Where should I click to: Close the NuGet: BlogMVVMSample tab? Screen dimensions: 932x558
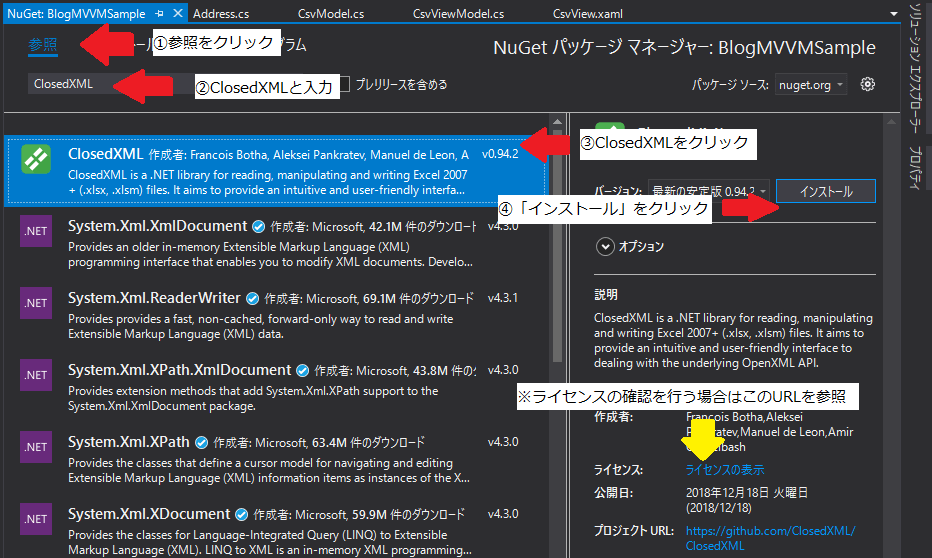click(x=178, y=13)
